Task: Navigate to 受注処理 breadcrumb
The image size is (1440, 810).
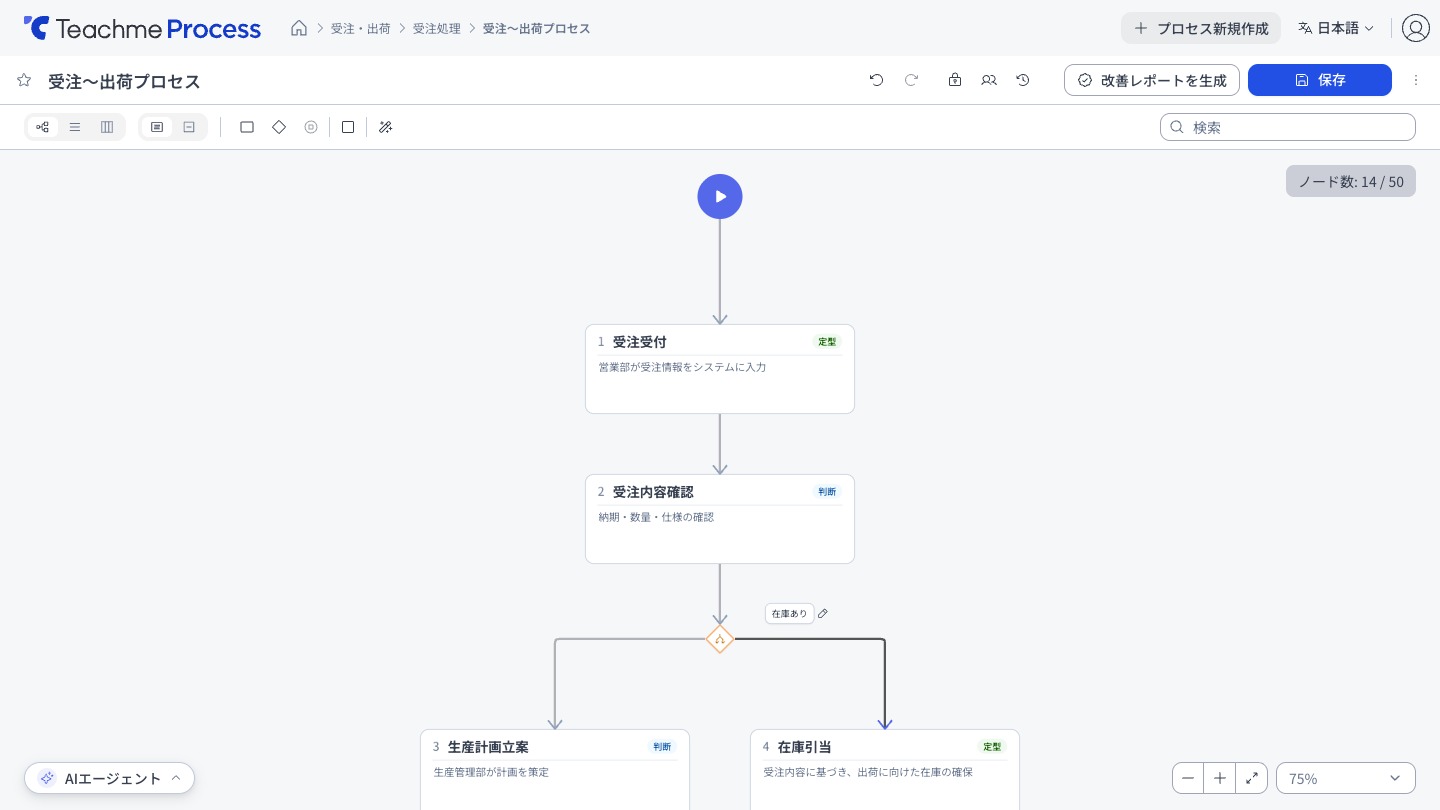Action: point(437,28)
